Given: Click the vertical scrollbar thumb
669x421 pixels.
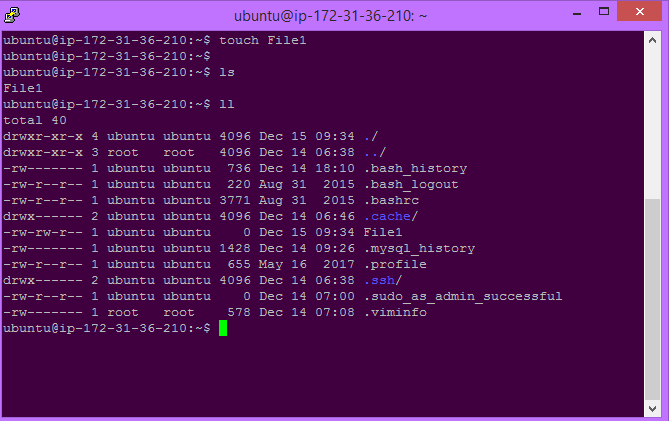Looking at the screenshot, I should pyautogui.click(x=652, y=299).
